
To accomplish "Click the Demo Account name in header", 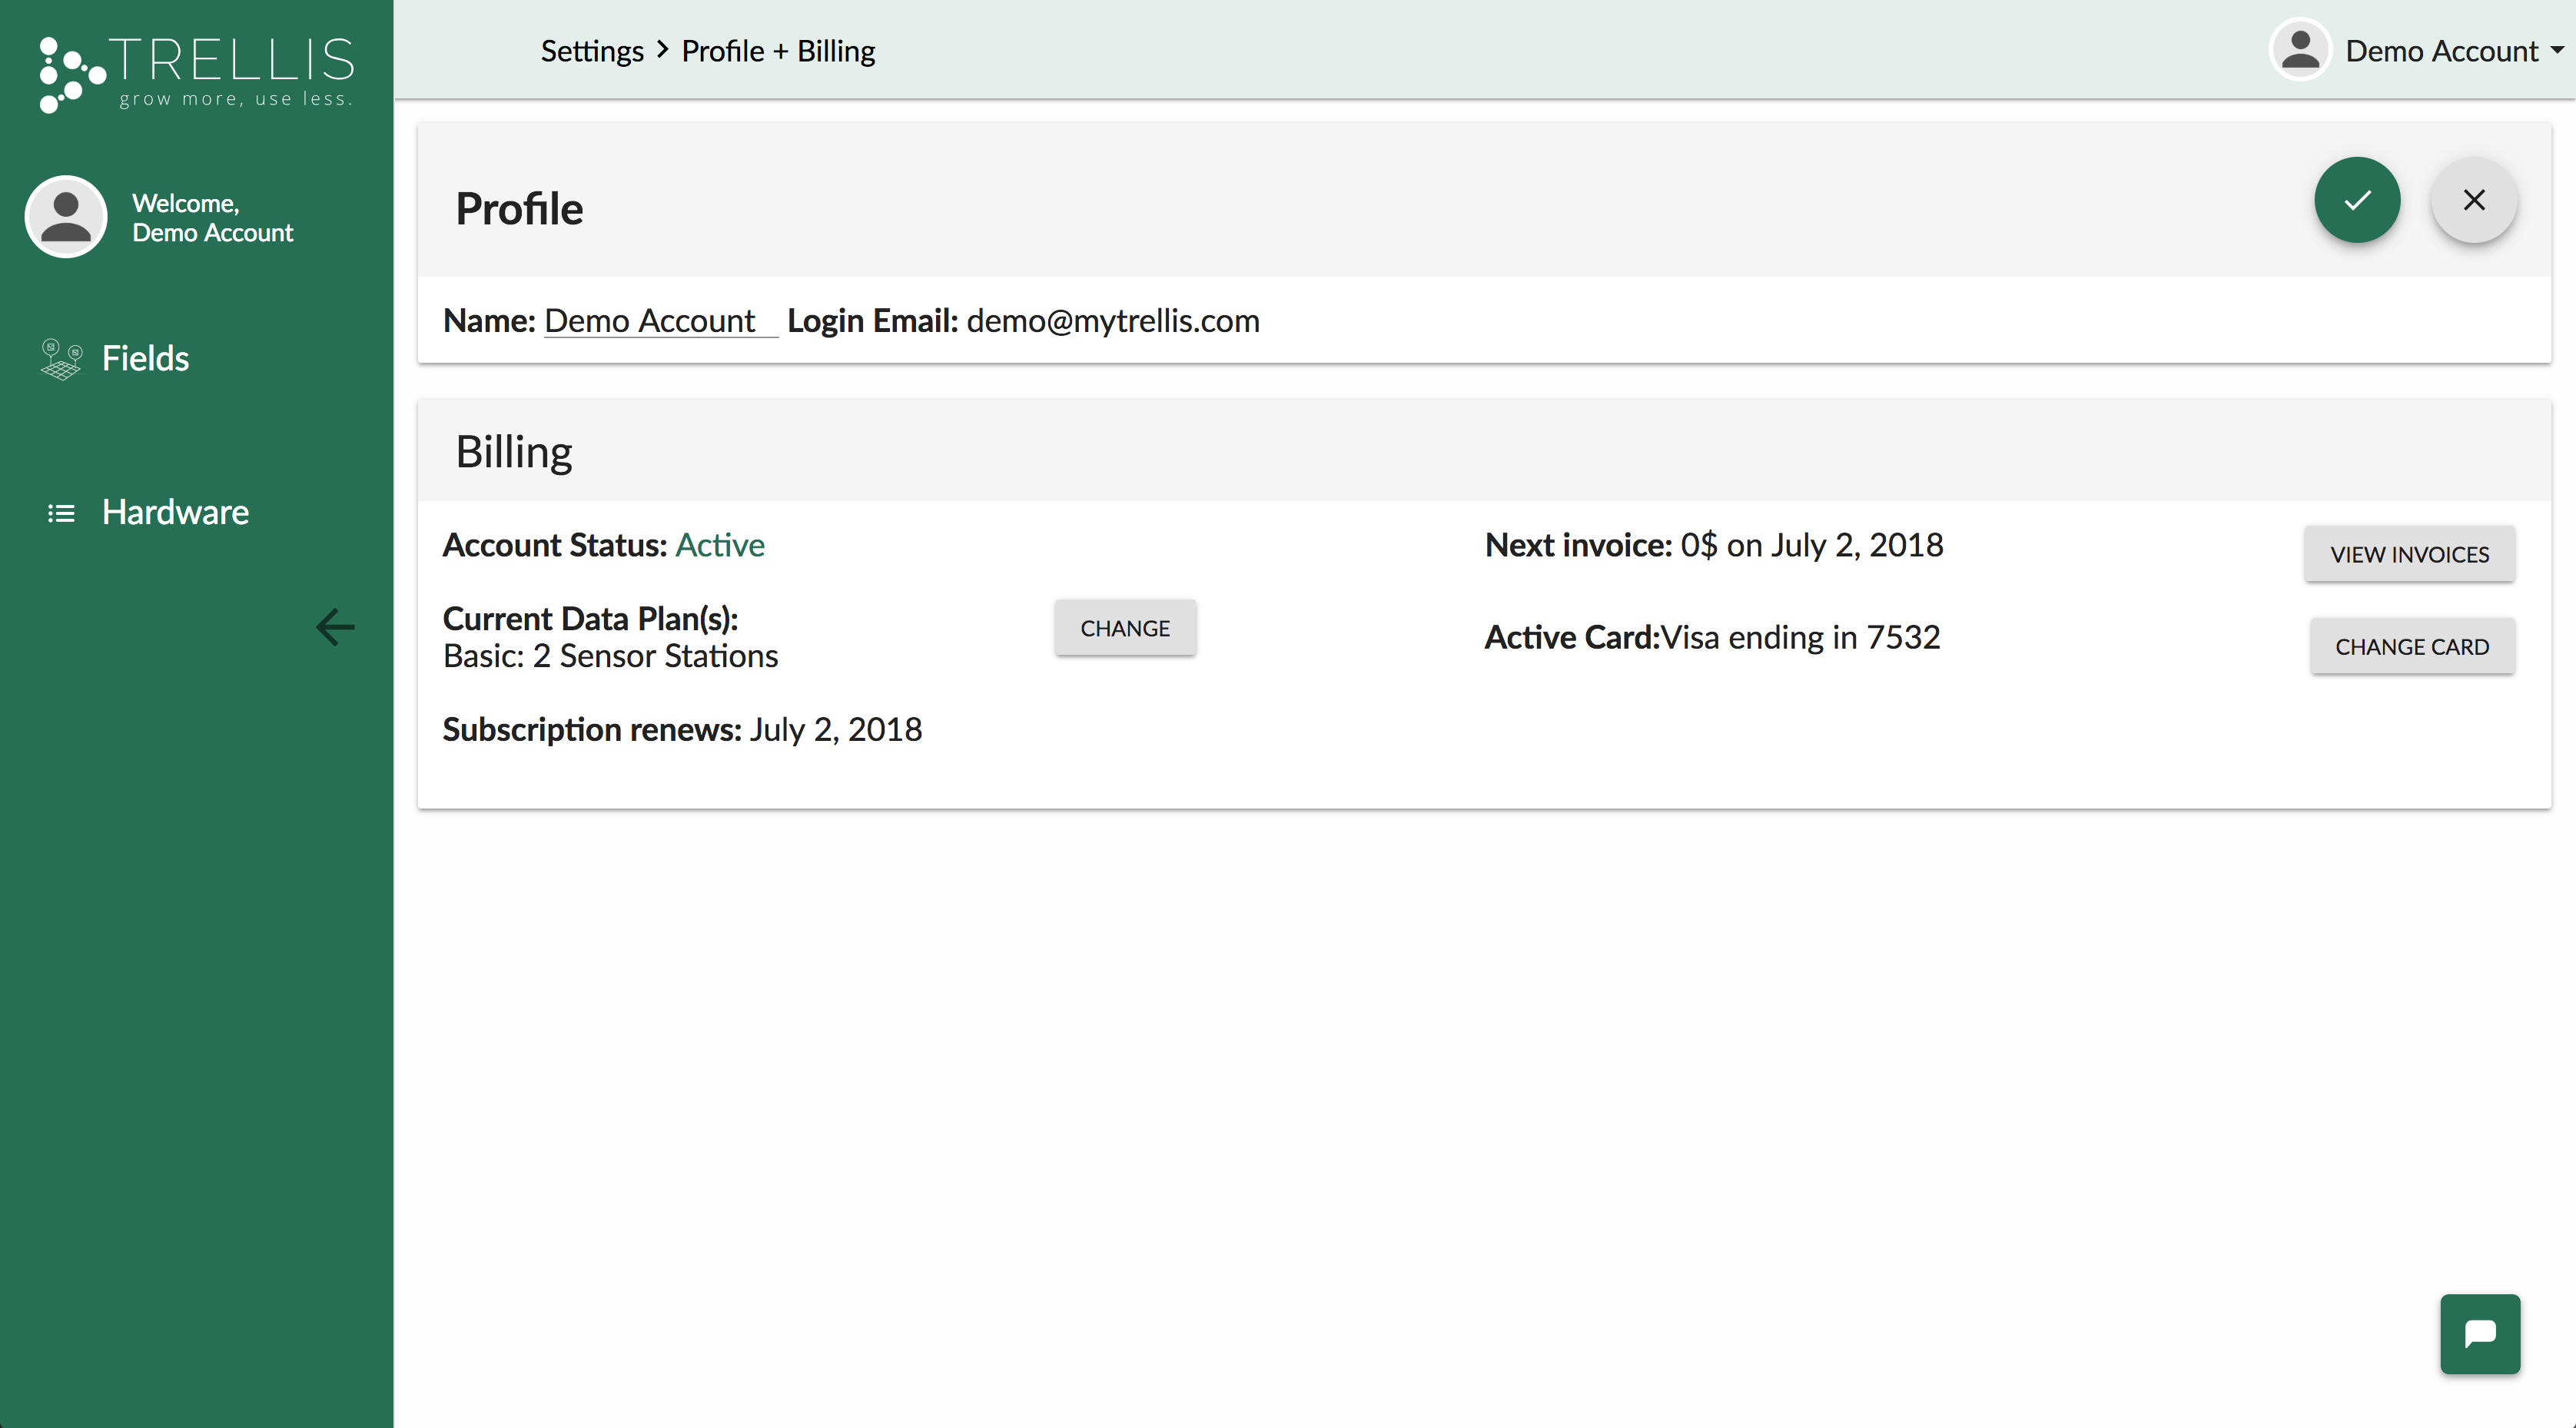I will (2441, 51).
